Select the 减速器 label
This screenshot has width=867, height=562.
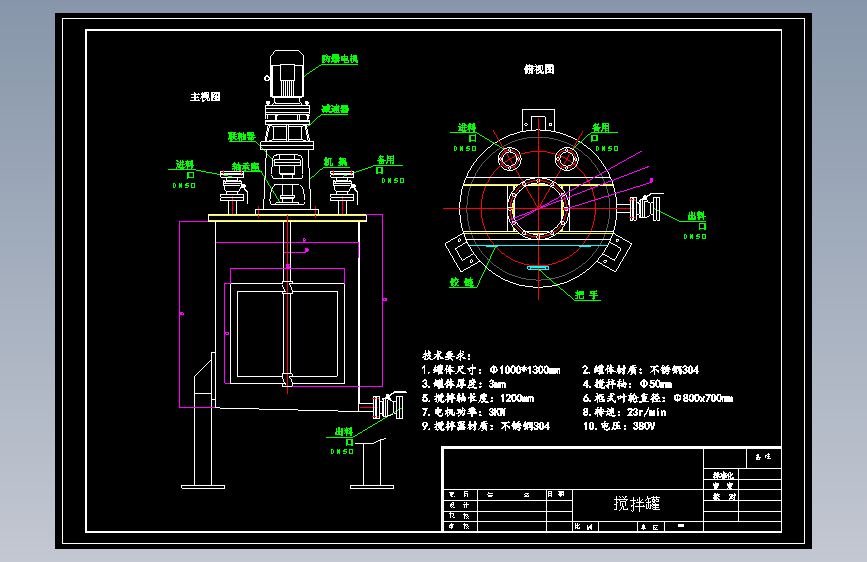(335, 109)
